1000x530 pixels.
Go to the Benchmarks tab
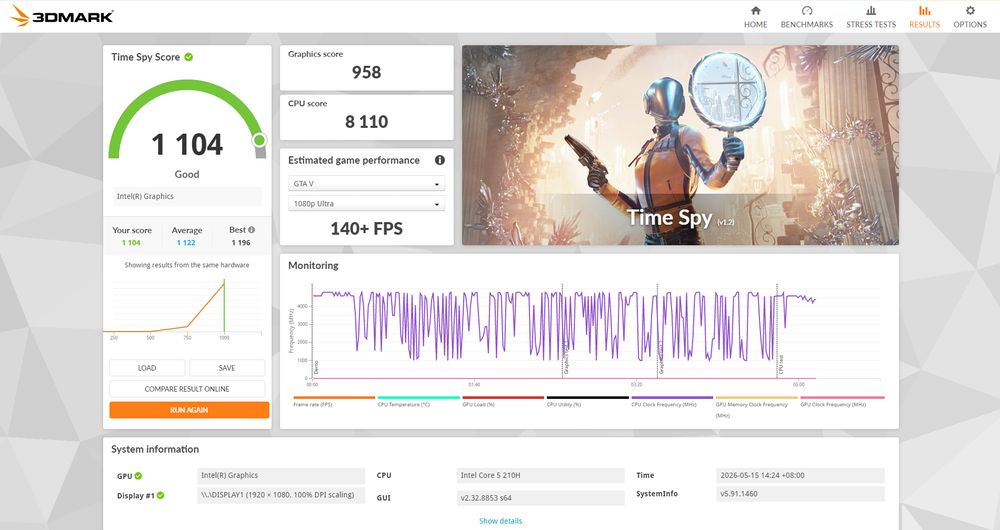coord(807,17)
